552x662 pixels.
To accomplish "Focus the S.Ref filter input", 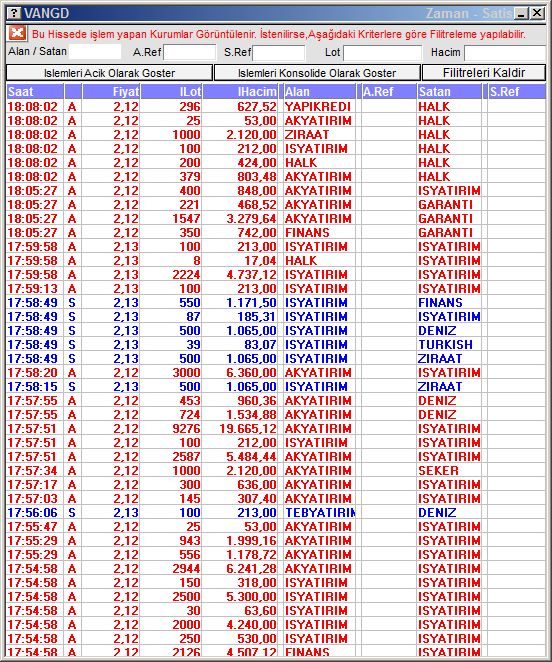I will (279, 53).
